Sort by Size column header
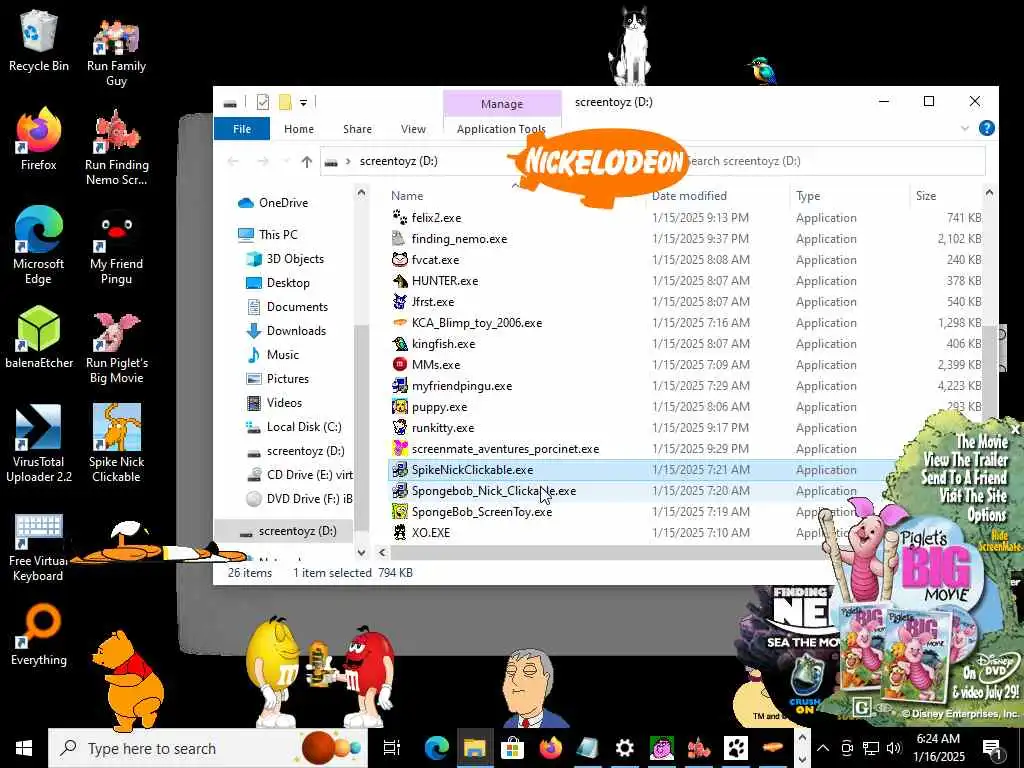Image resolution: width=1024 pixels, height=768 pixels. [925, 196]
